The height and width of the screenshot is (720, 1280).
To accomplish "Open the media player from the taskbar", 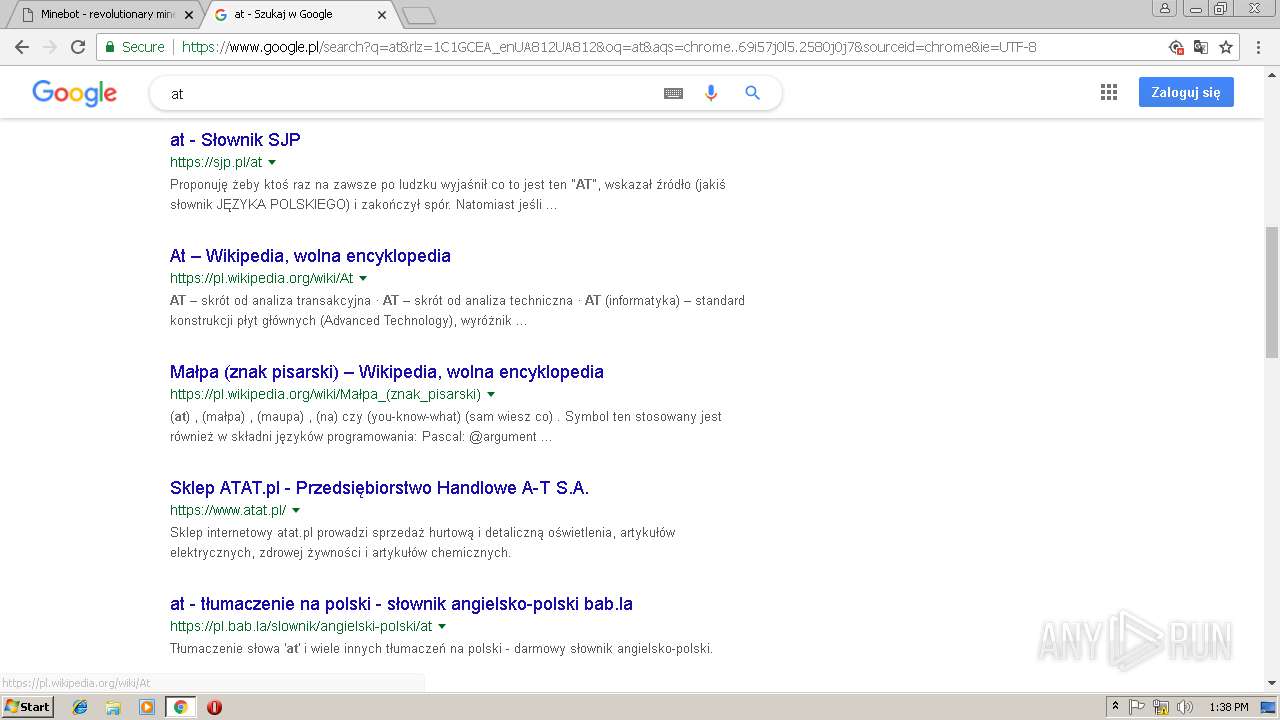I will [147, 707].
